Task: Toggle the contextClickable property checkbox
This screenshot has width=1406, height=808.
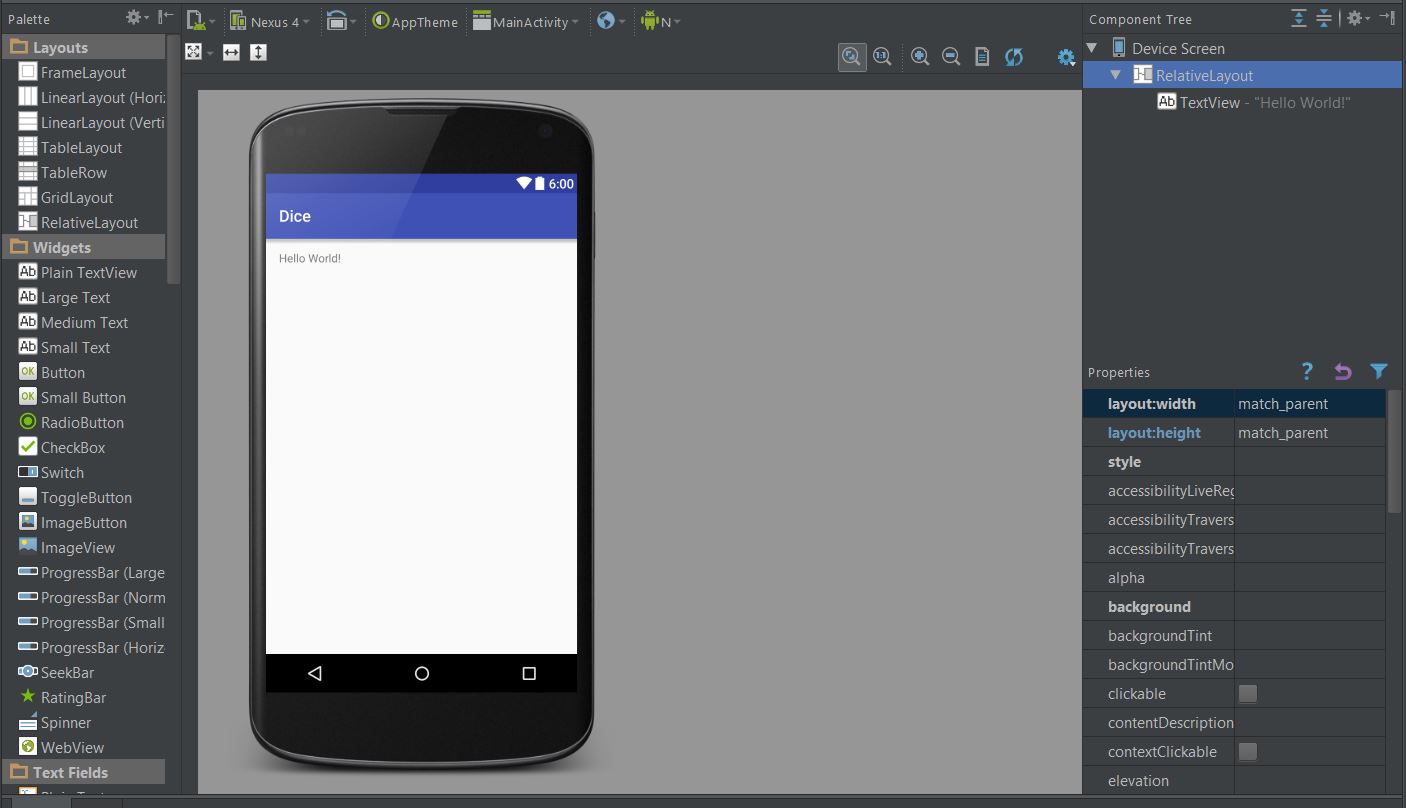Action: [1247, 751]
